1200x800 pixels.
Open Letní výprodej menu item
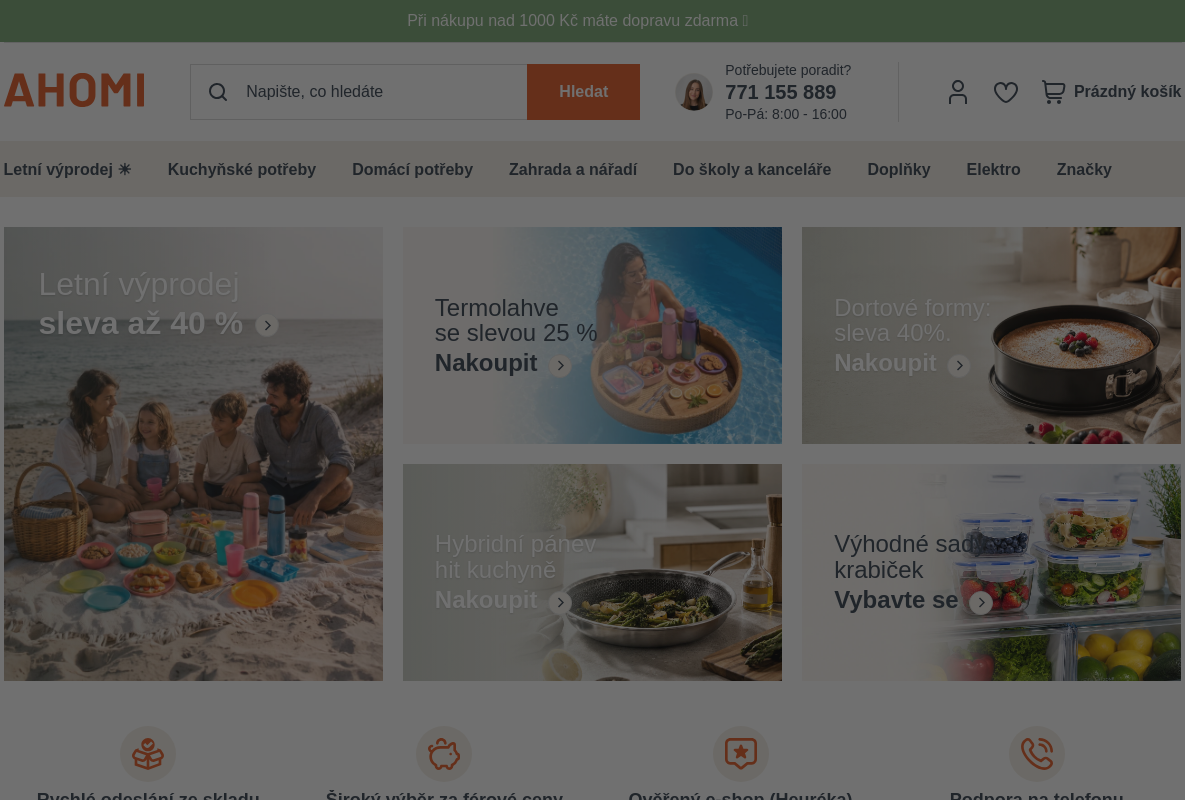(67, 170)
